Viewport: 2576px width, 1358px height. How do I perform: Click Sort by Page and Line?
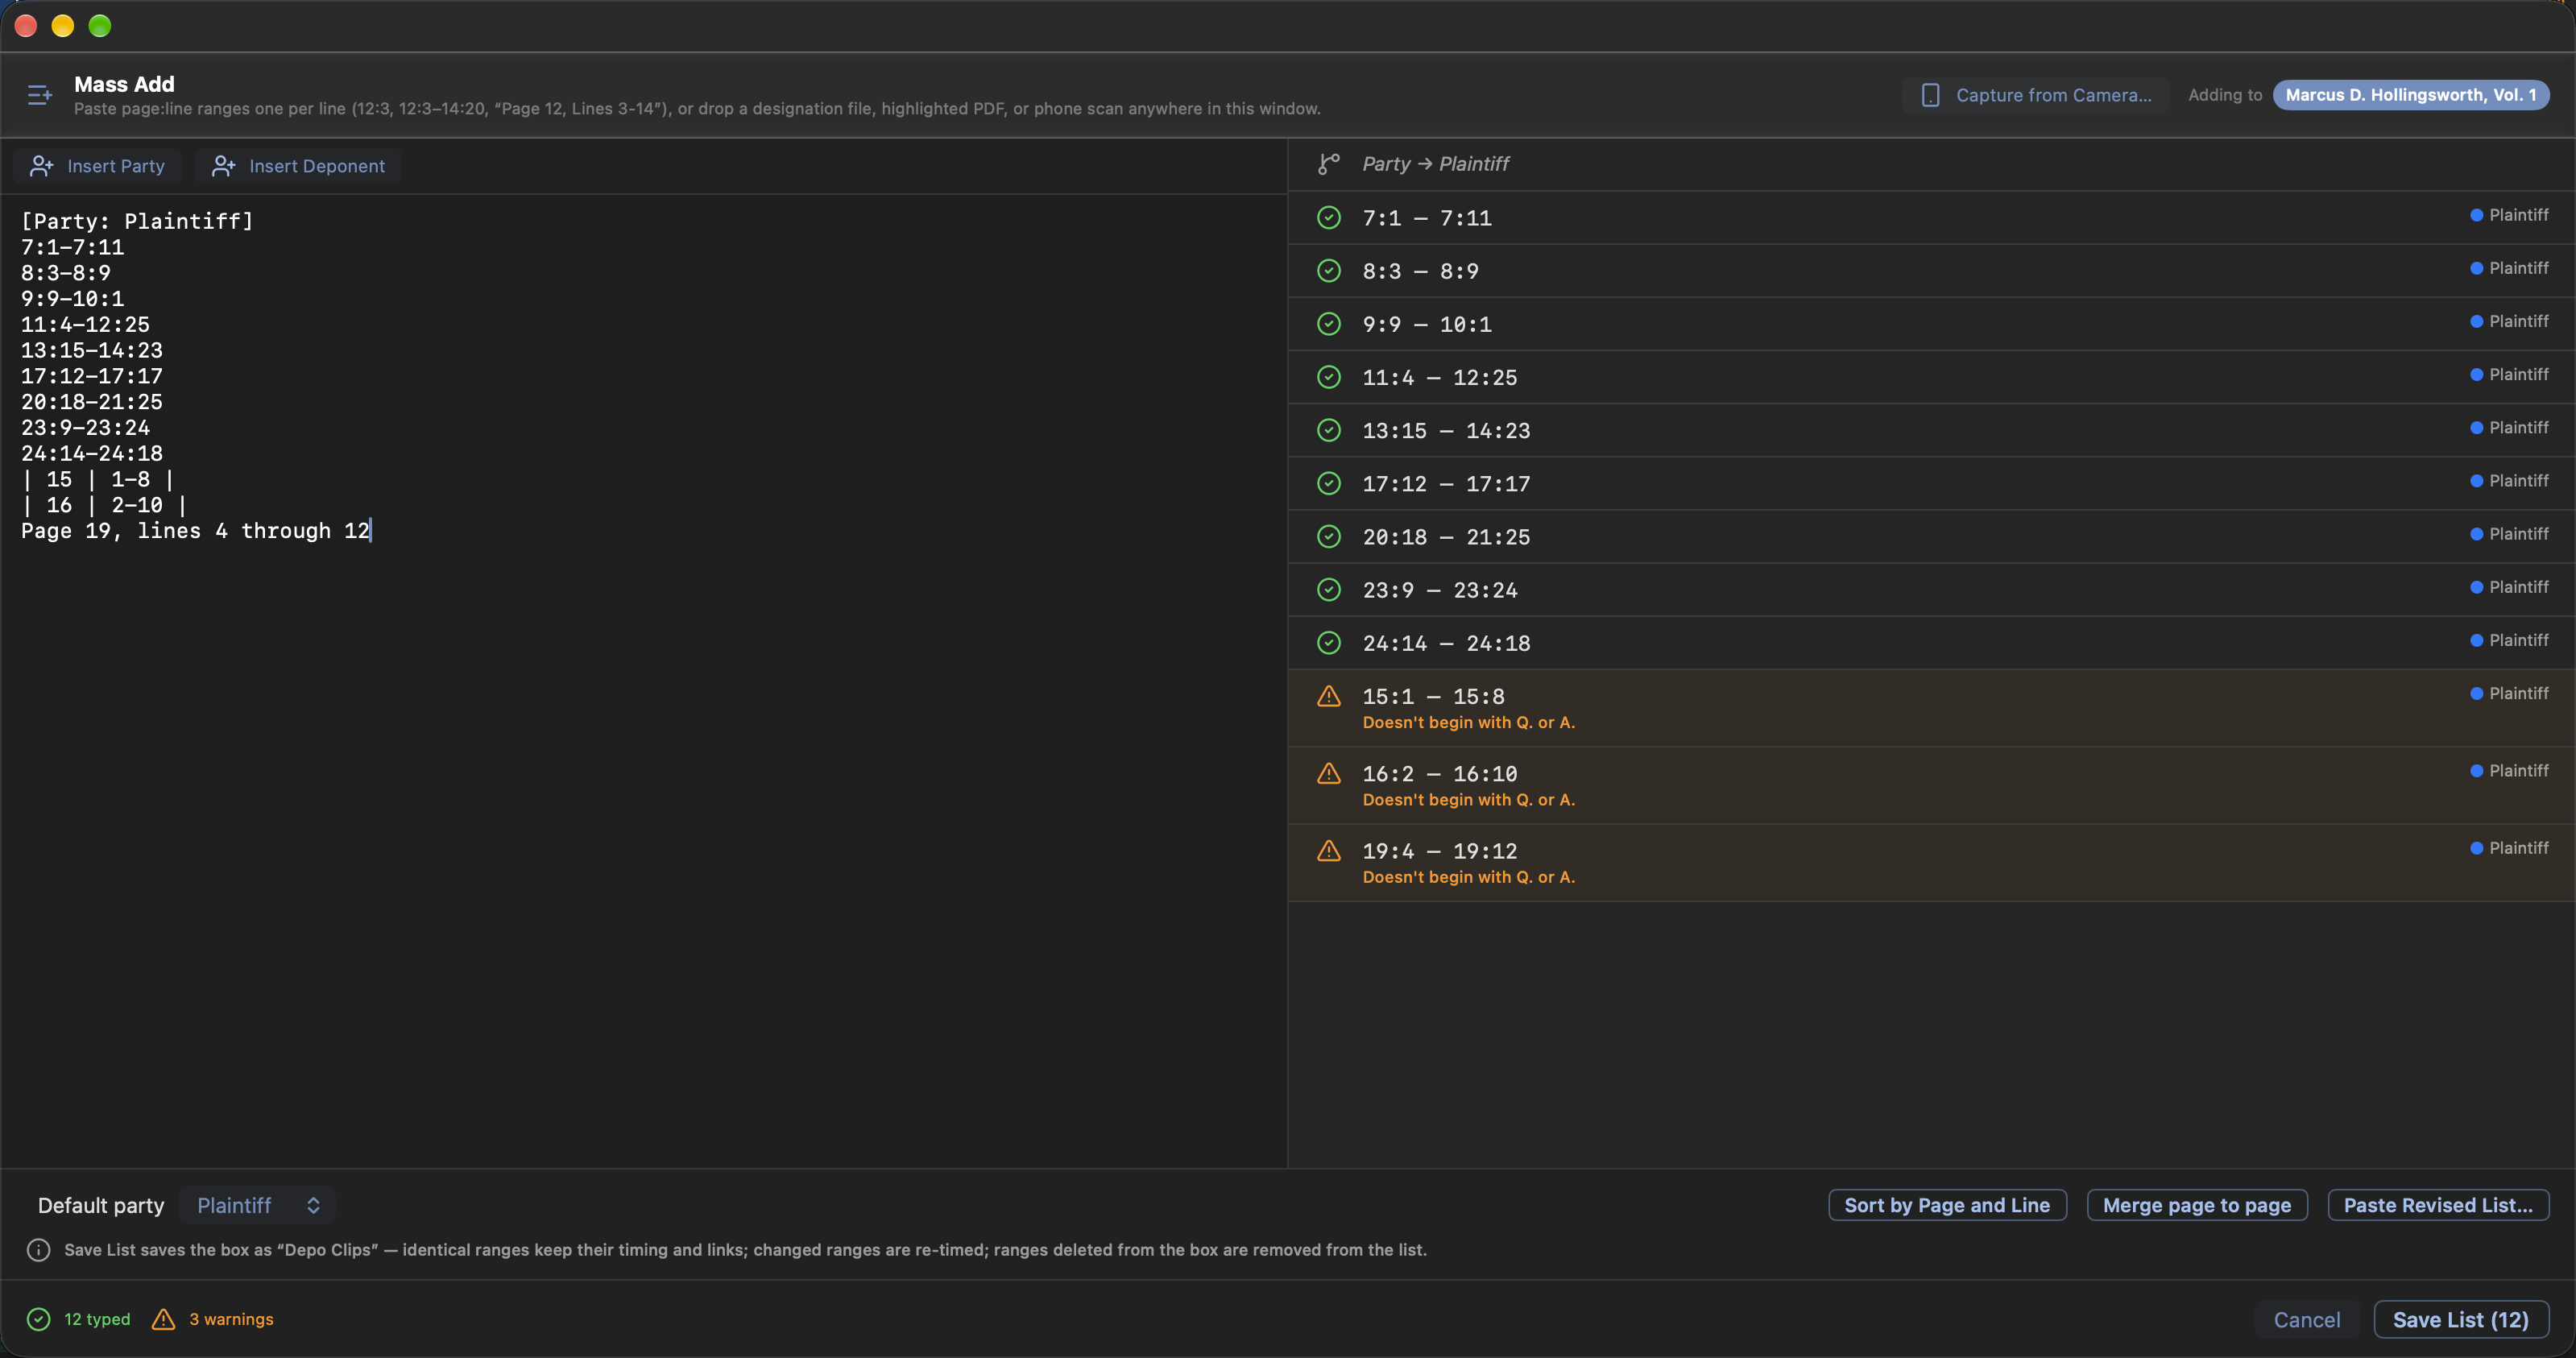coord(1947,1205)
